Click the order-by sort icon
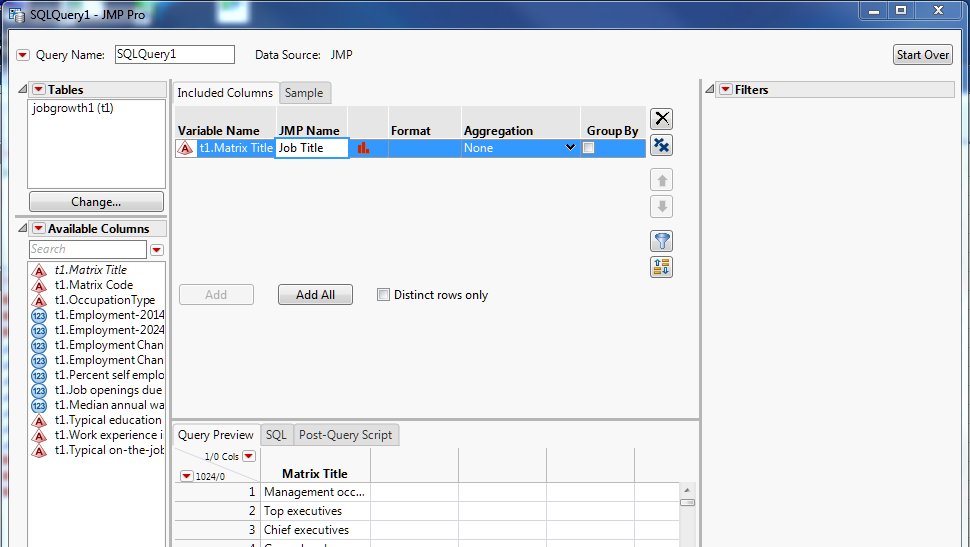970x547 pixels. 661,267
